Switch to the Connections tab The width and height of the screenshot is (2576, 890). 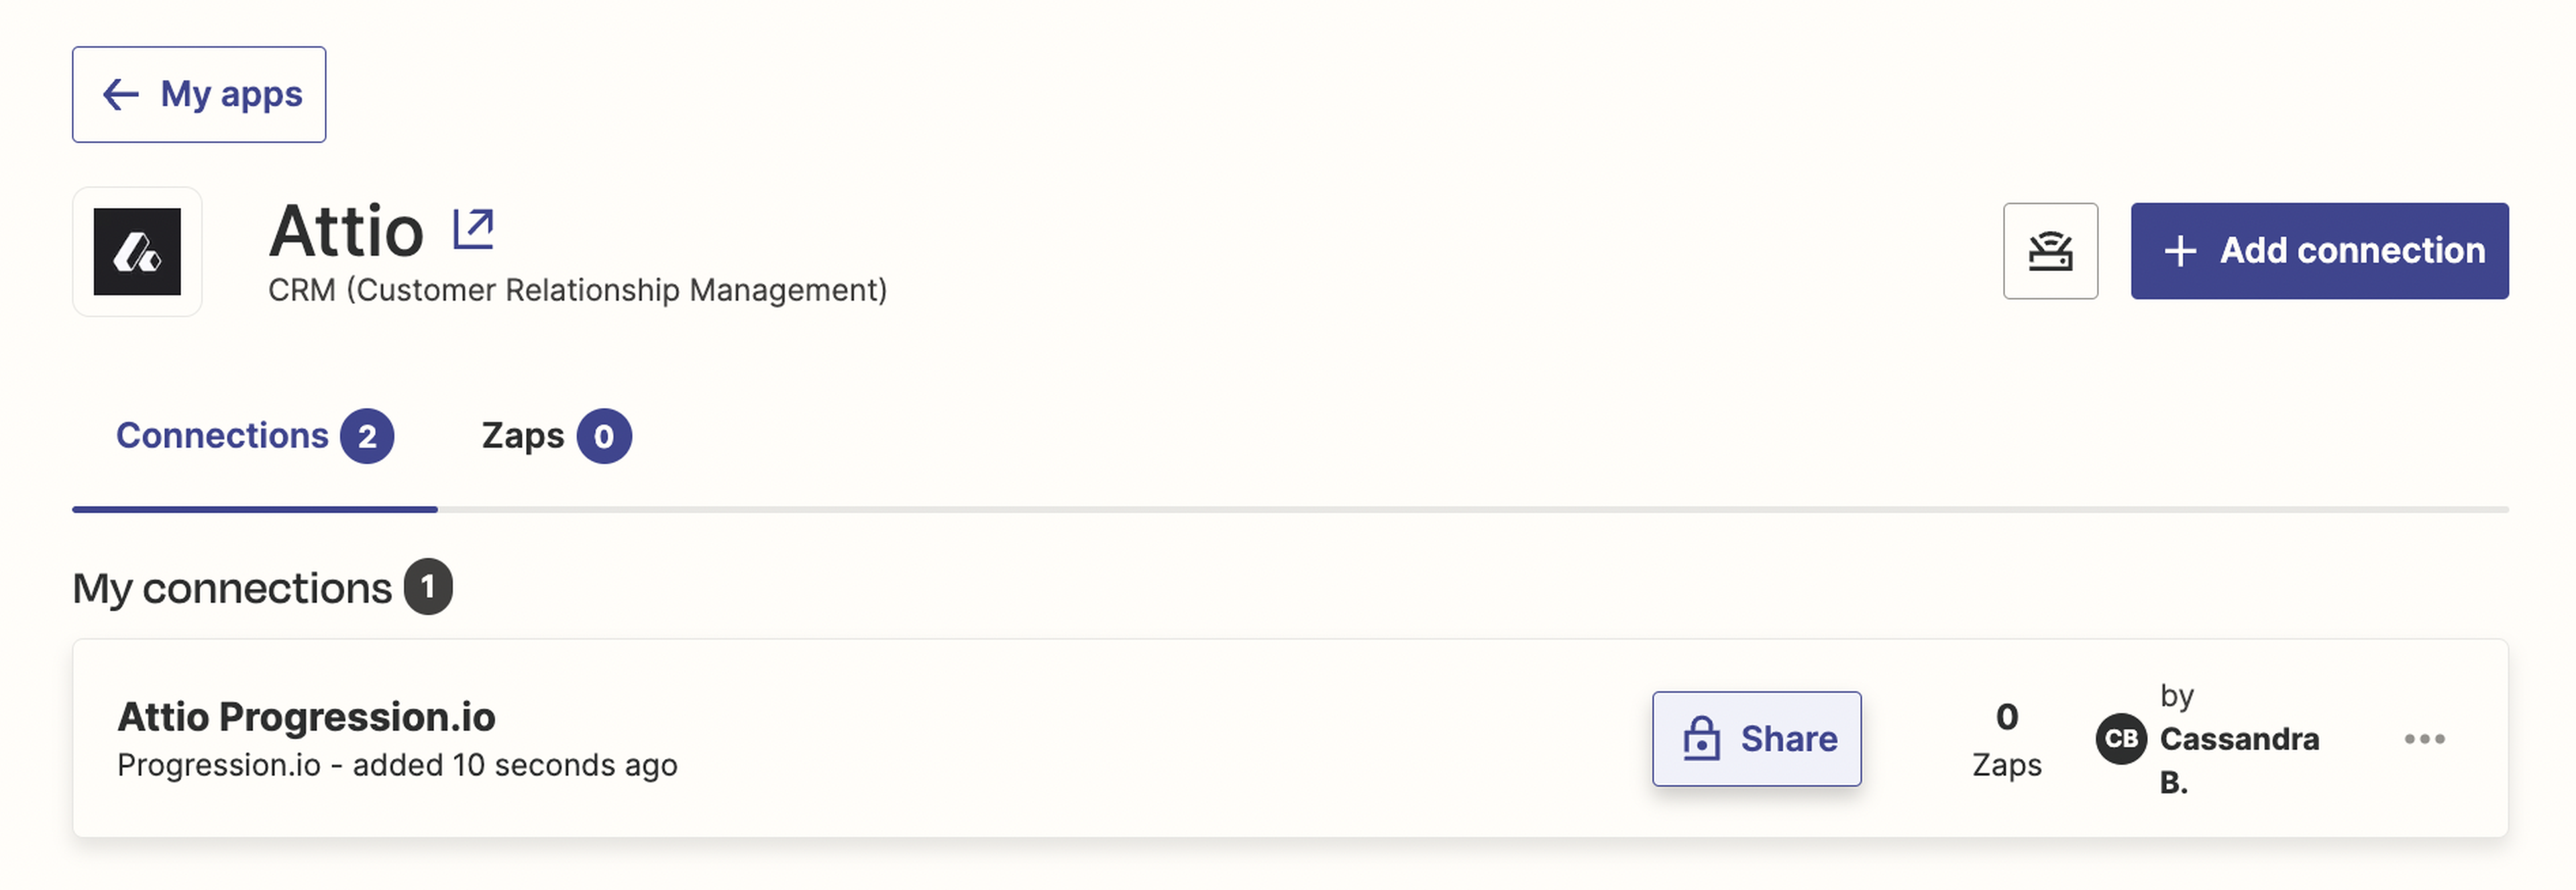[x=222, y=436]
